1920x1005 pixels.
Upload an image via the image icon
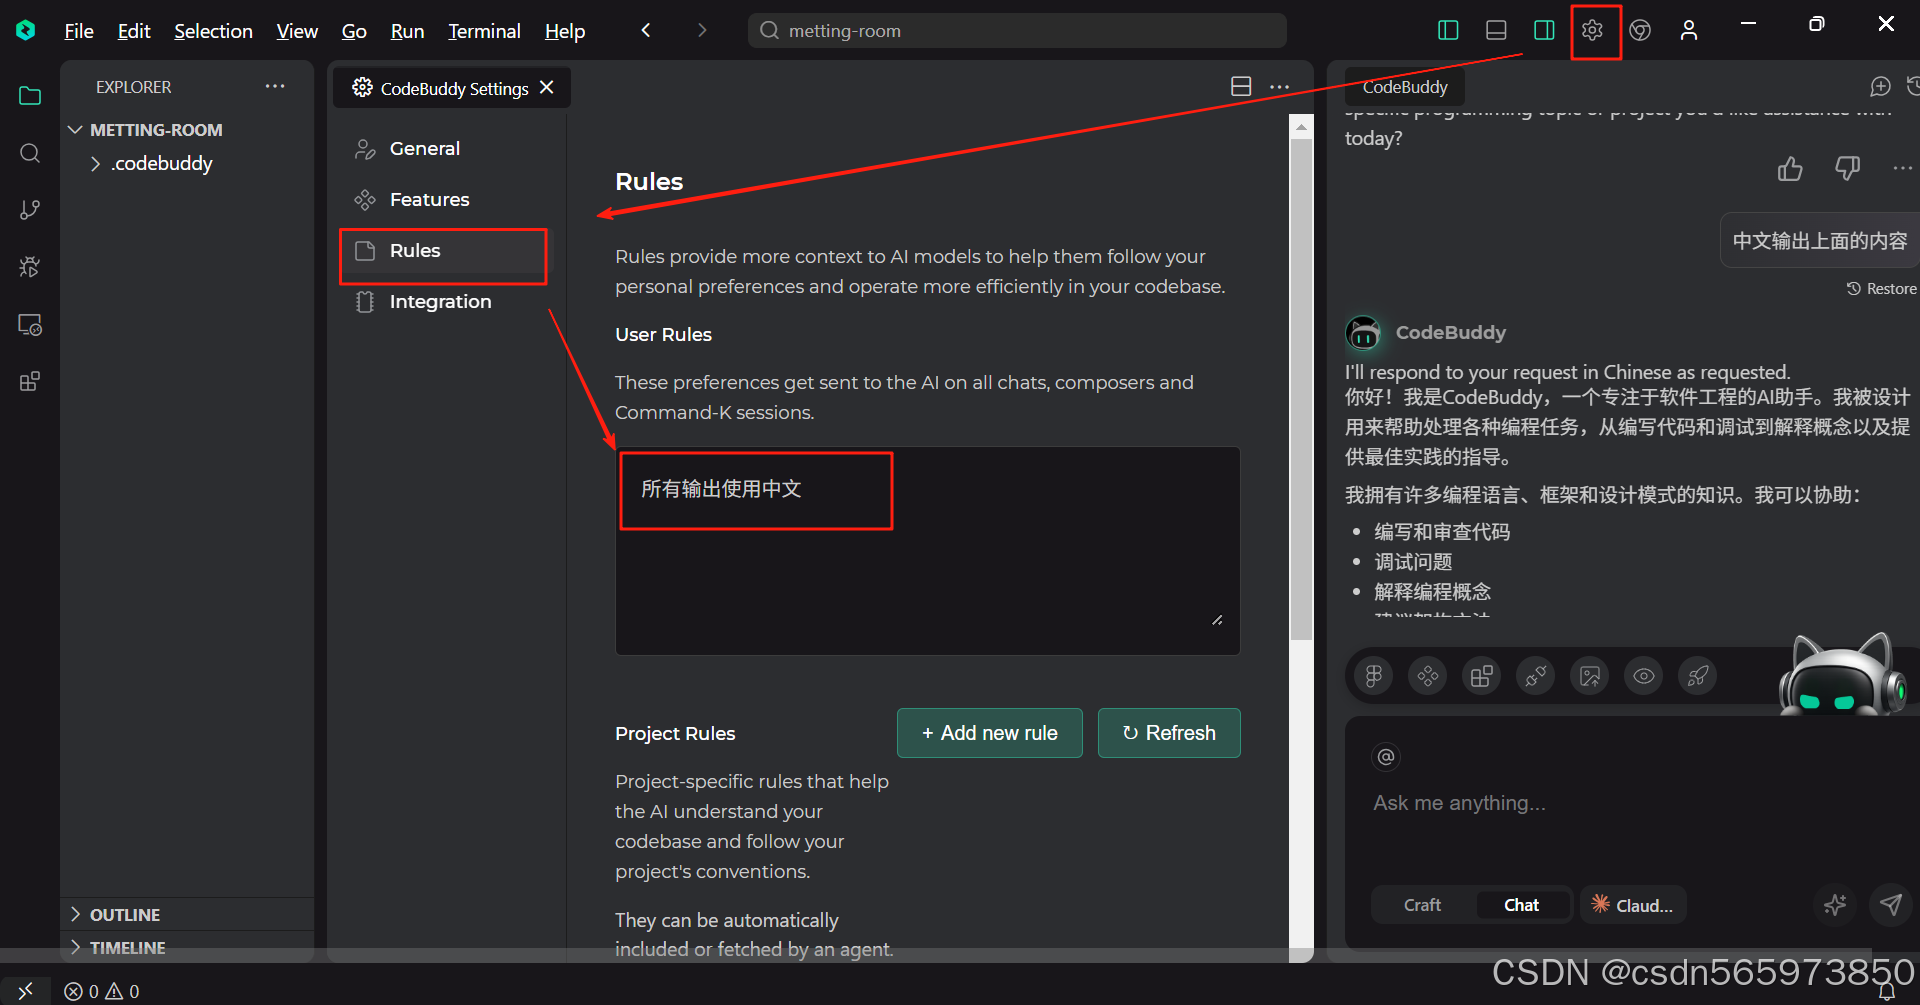[1589, 675]
